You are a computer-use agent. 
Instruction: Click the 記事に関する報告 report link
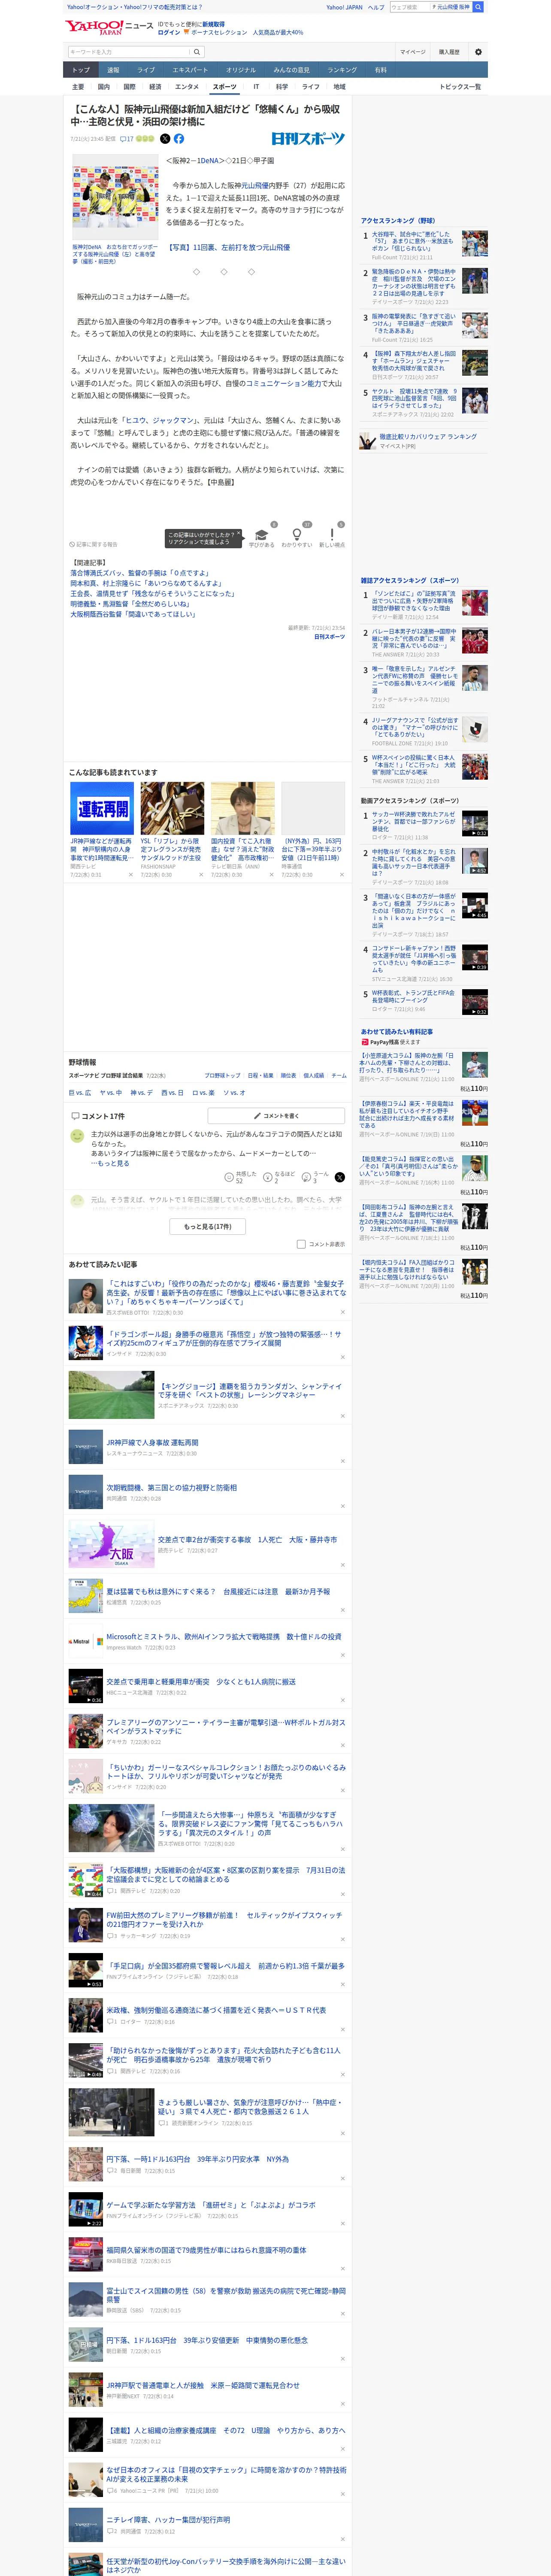click(94, 544)
